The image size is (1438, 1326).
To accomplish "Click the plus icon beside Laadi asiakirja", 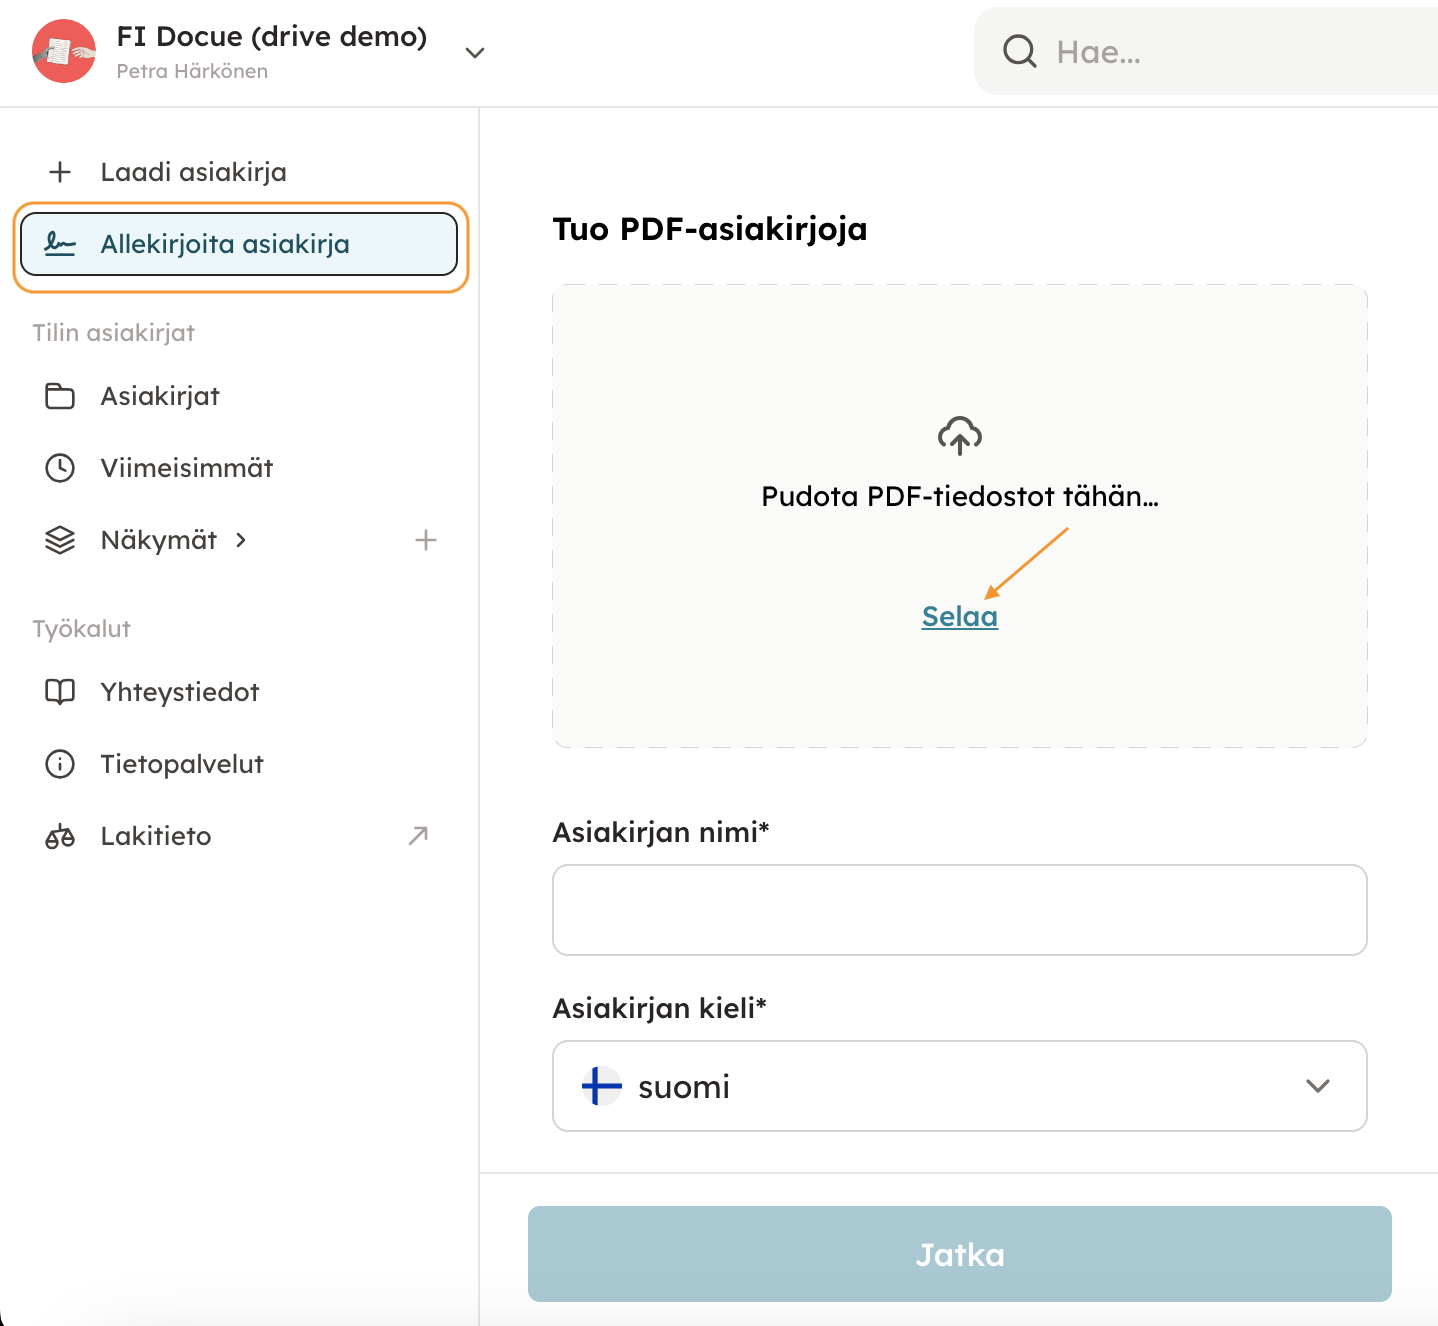I will point(60,172).
